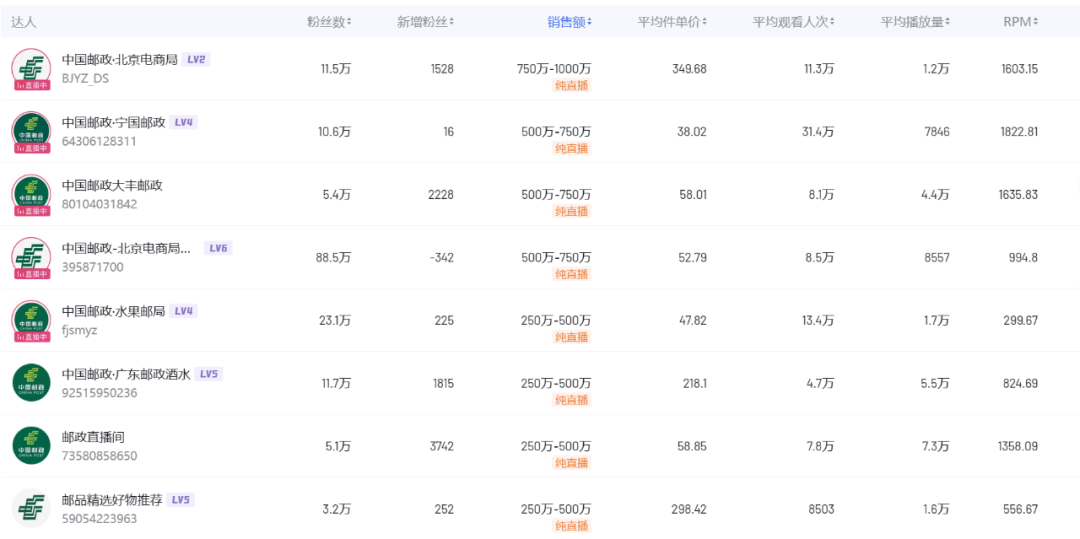Click sales value 750万-1000万
This screenshot has width=1080, height=539.
tap(554, 69)
